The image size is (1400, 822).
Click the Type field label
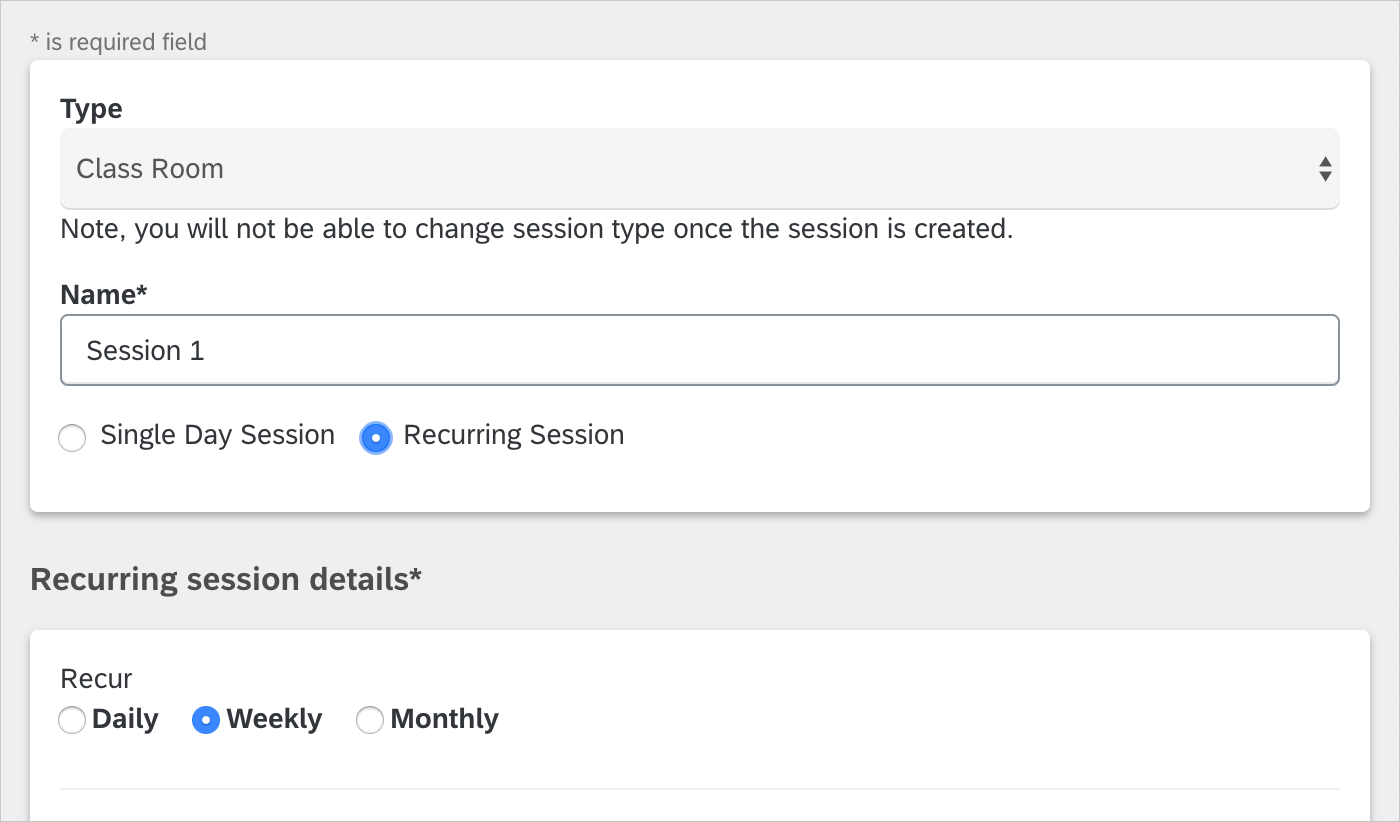click(90, 109)
